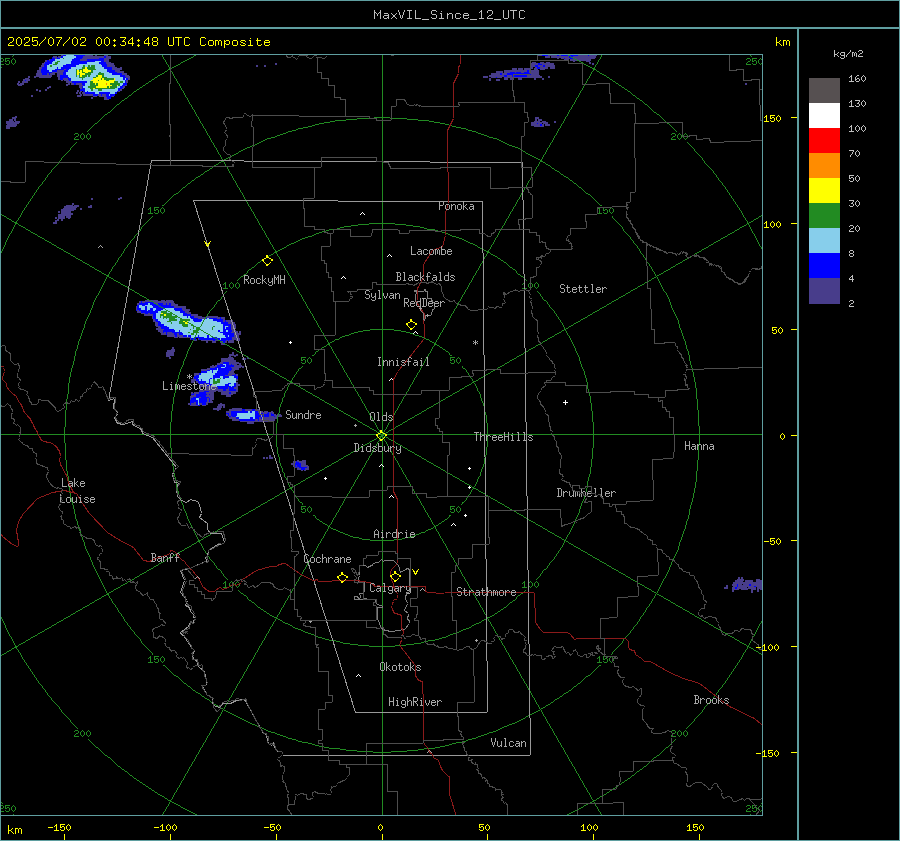Click the red 100 kg/m2 legend swatch
This screenshot has width=900, height=841.
coord(824,141)
